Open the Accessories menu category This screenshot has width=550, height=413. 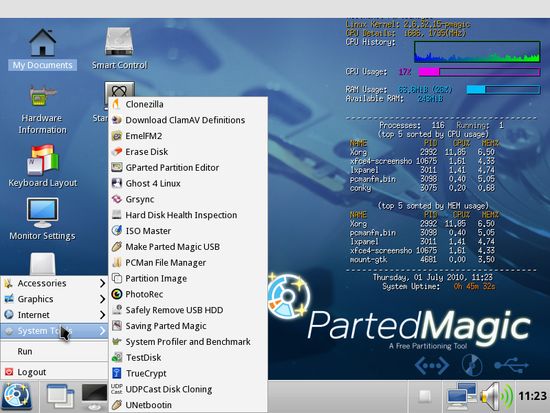[54, 283]
